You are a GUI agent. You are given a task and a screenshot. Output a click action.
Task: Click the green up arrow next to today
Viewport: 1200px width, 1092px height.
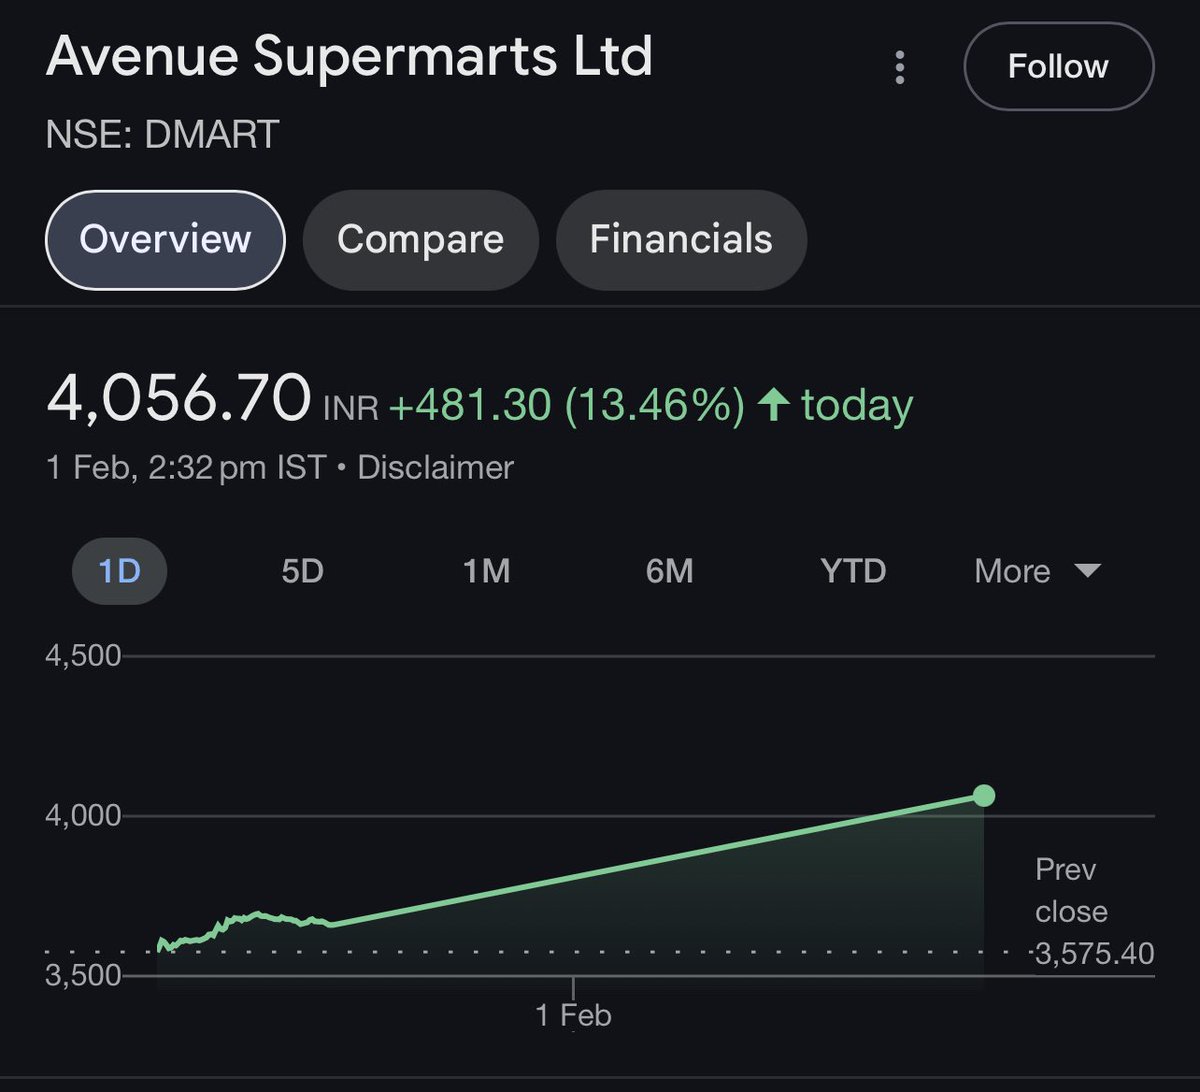[x=773, y=405]
